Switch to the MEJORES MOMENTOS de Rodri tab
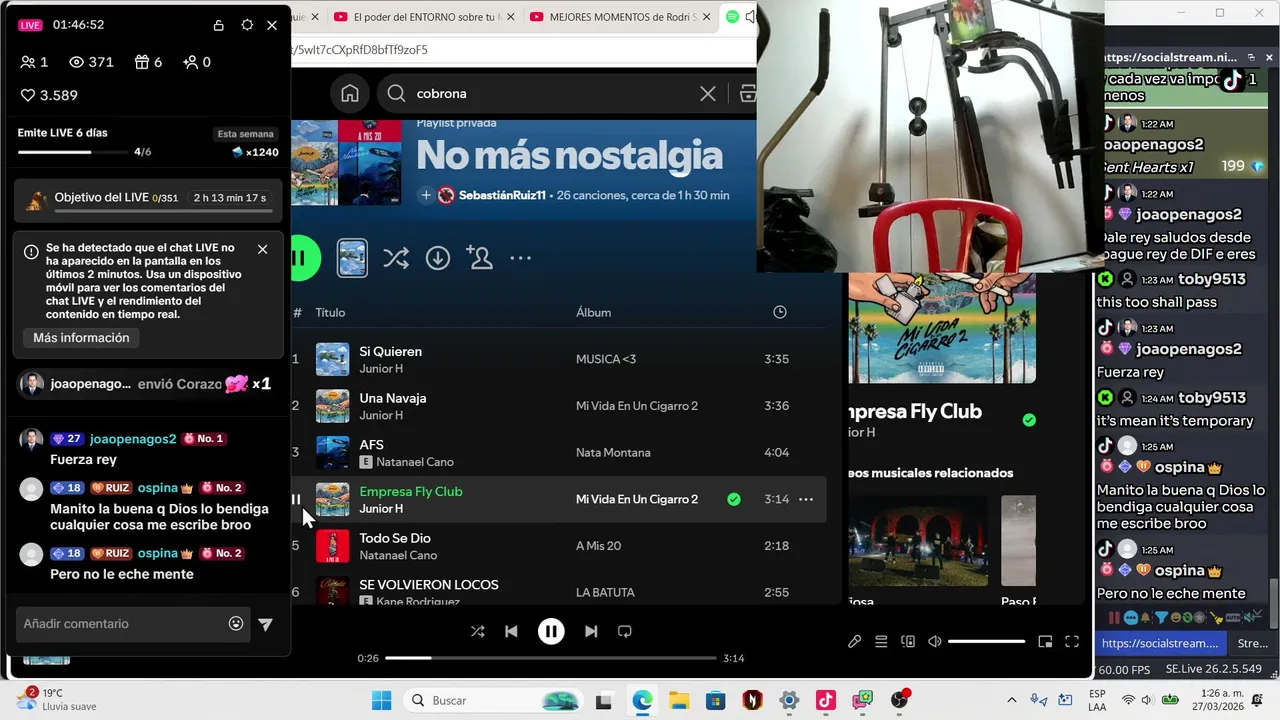Image resolution: width=1280 pixels, height=720 pixels. click(x=622, y=17)
